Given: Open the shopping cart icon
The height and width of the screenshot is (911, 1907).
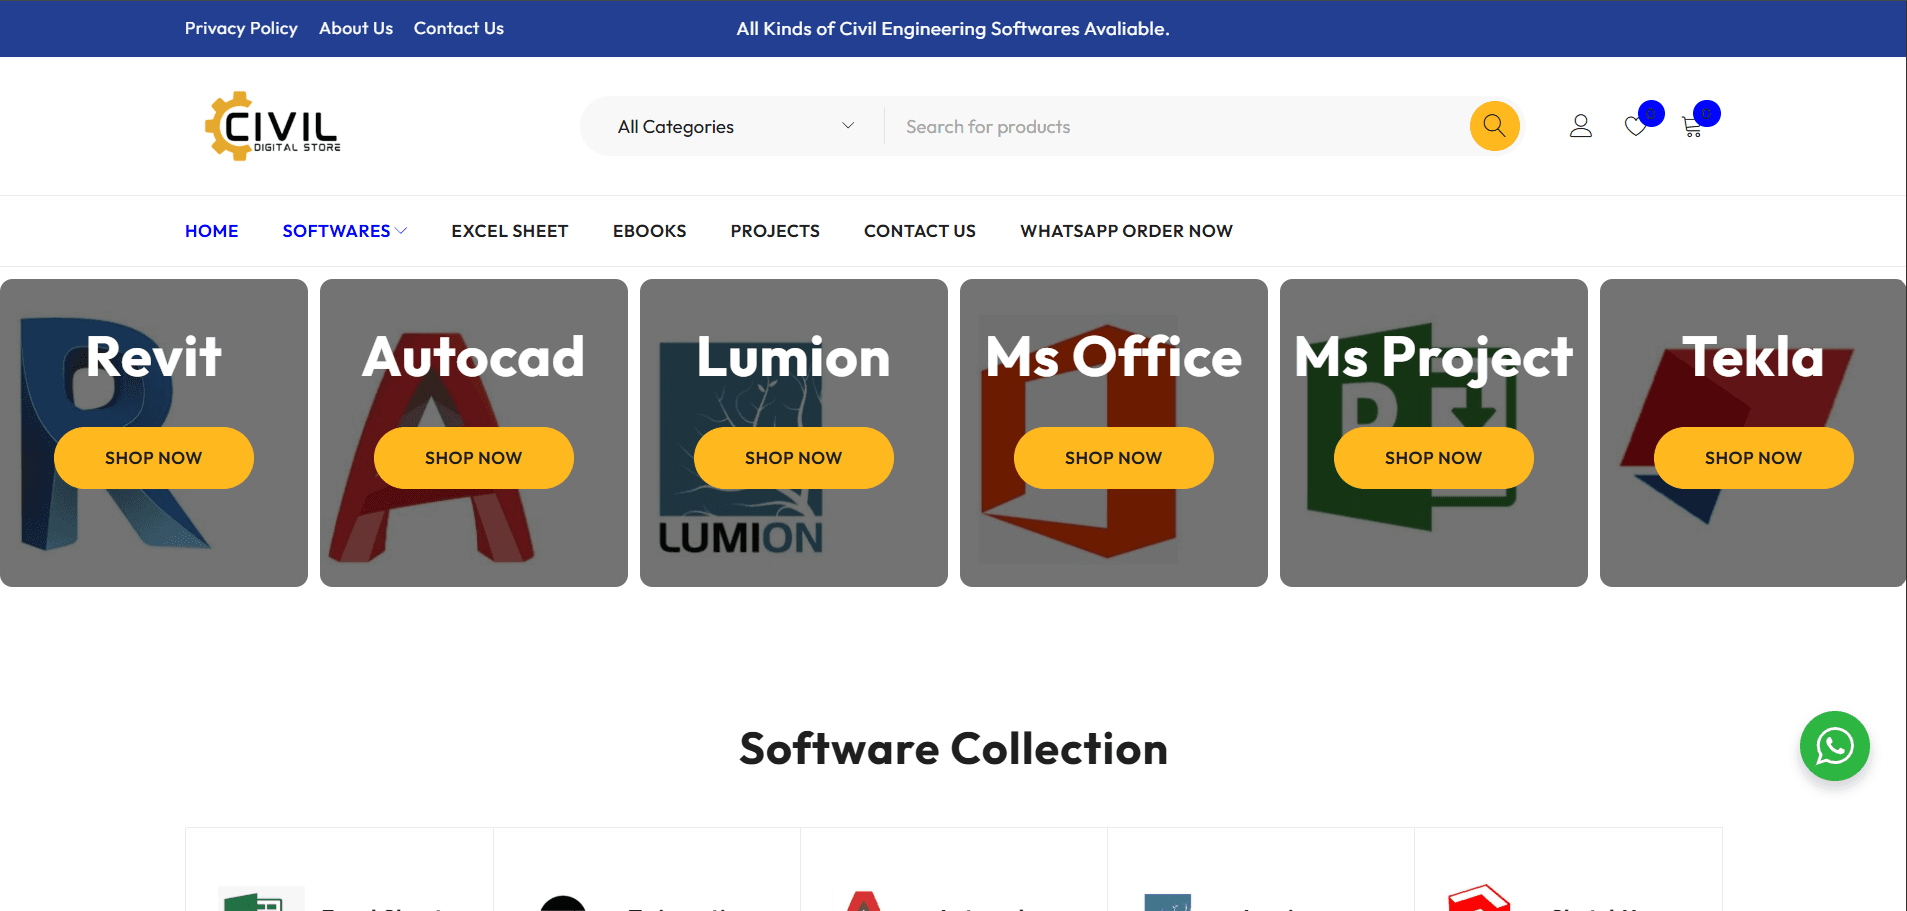Looking at the screenshot, I should 1692,126.
